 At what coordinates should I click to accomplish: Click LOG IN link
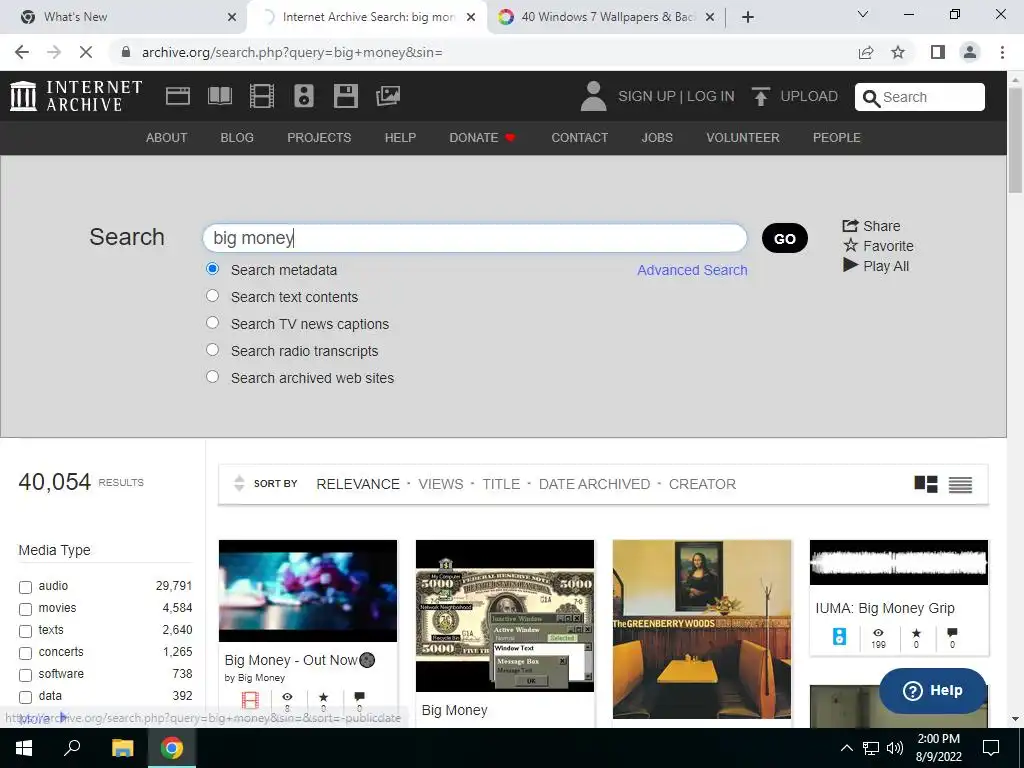coord(711,97)
